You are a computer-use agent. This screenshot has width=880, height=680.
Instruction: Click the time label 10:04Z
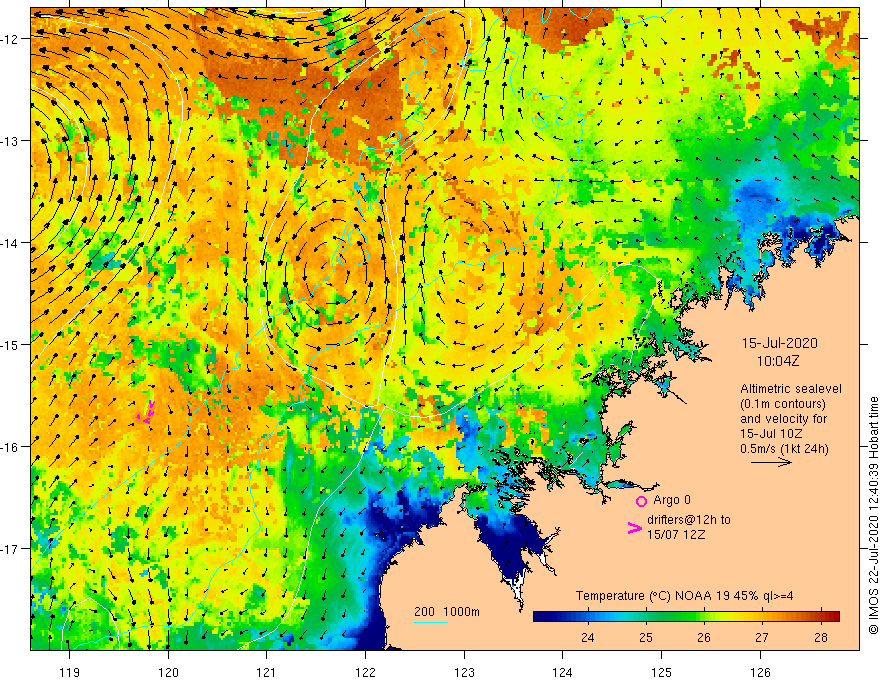778,361
